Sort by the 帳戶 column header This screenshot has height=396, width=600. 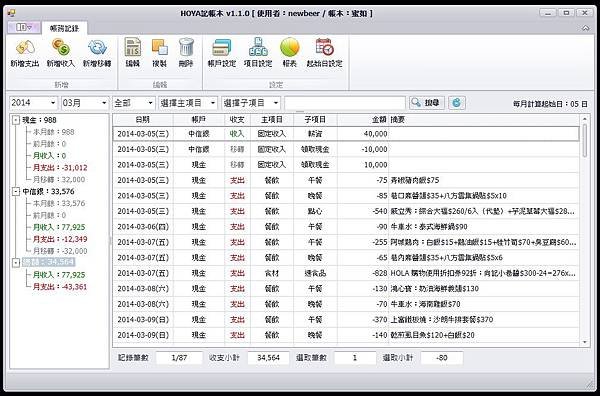[x=199, y=120]
